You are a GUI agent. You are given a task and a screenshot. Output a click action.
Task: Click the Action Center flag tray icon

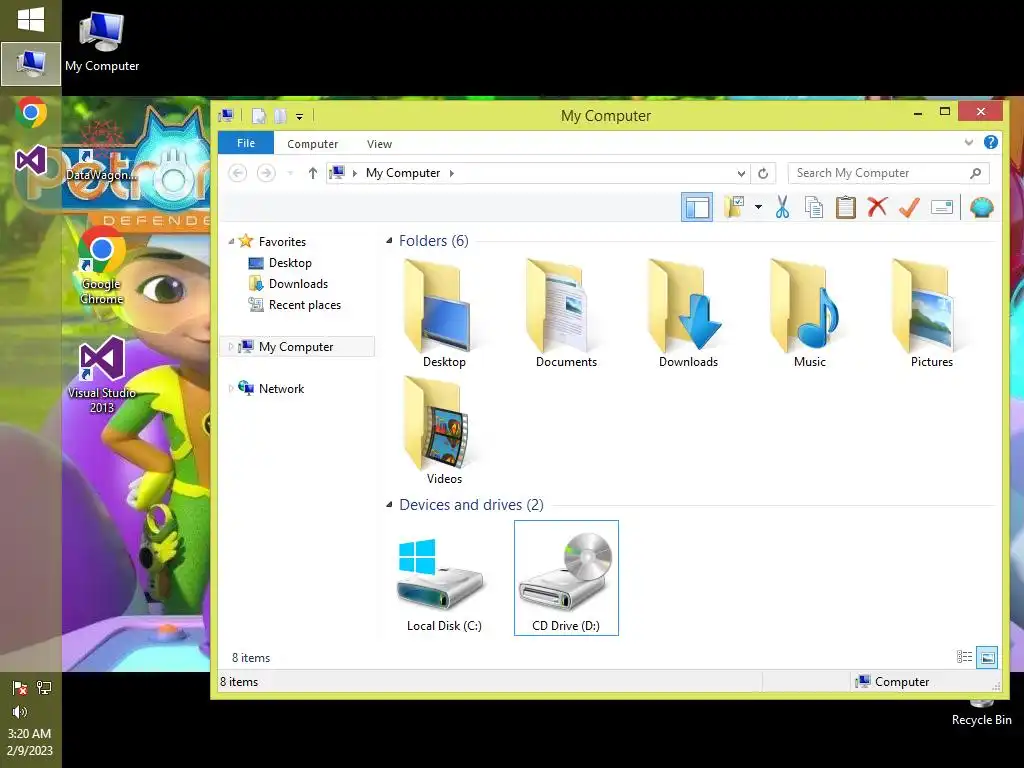[20, 688]
